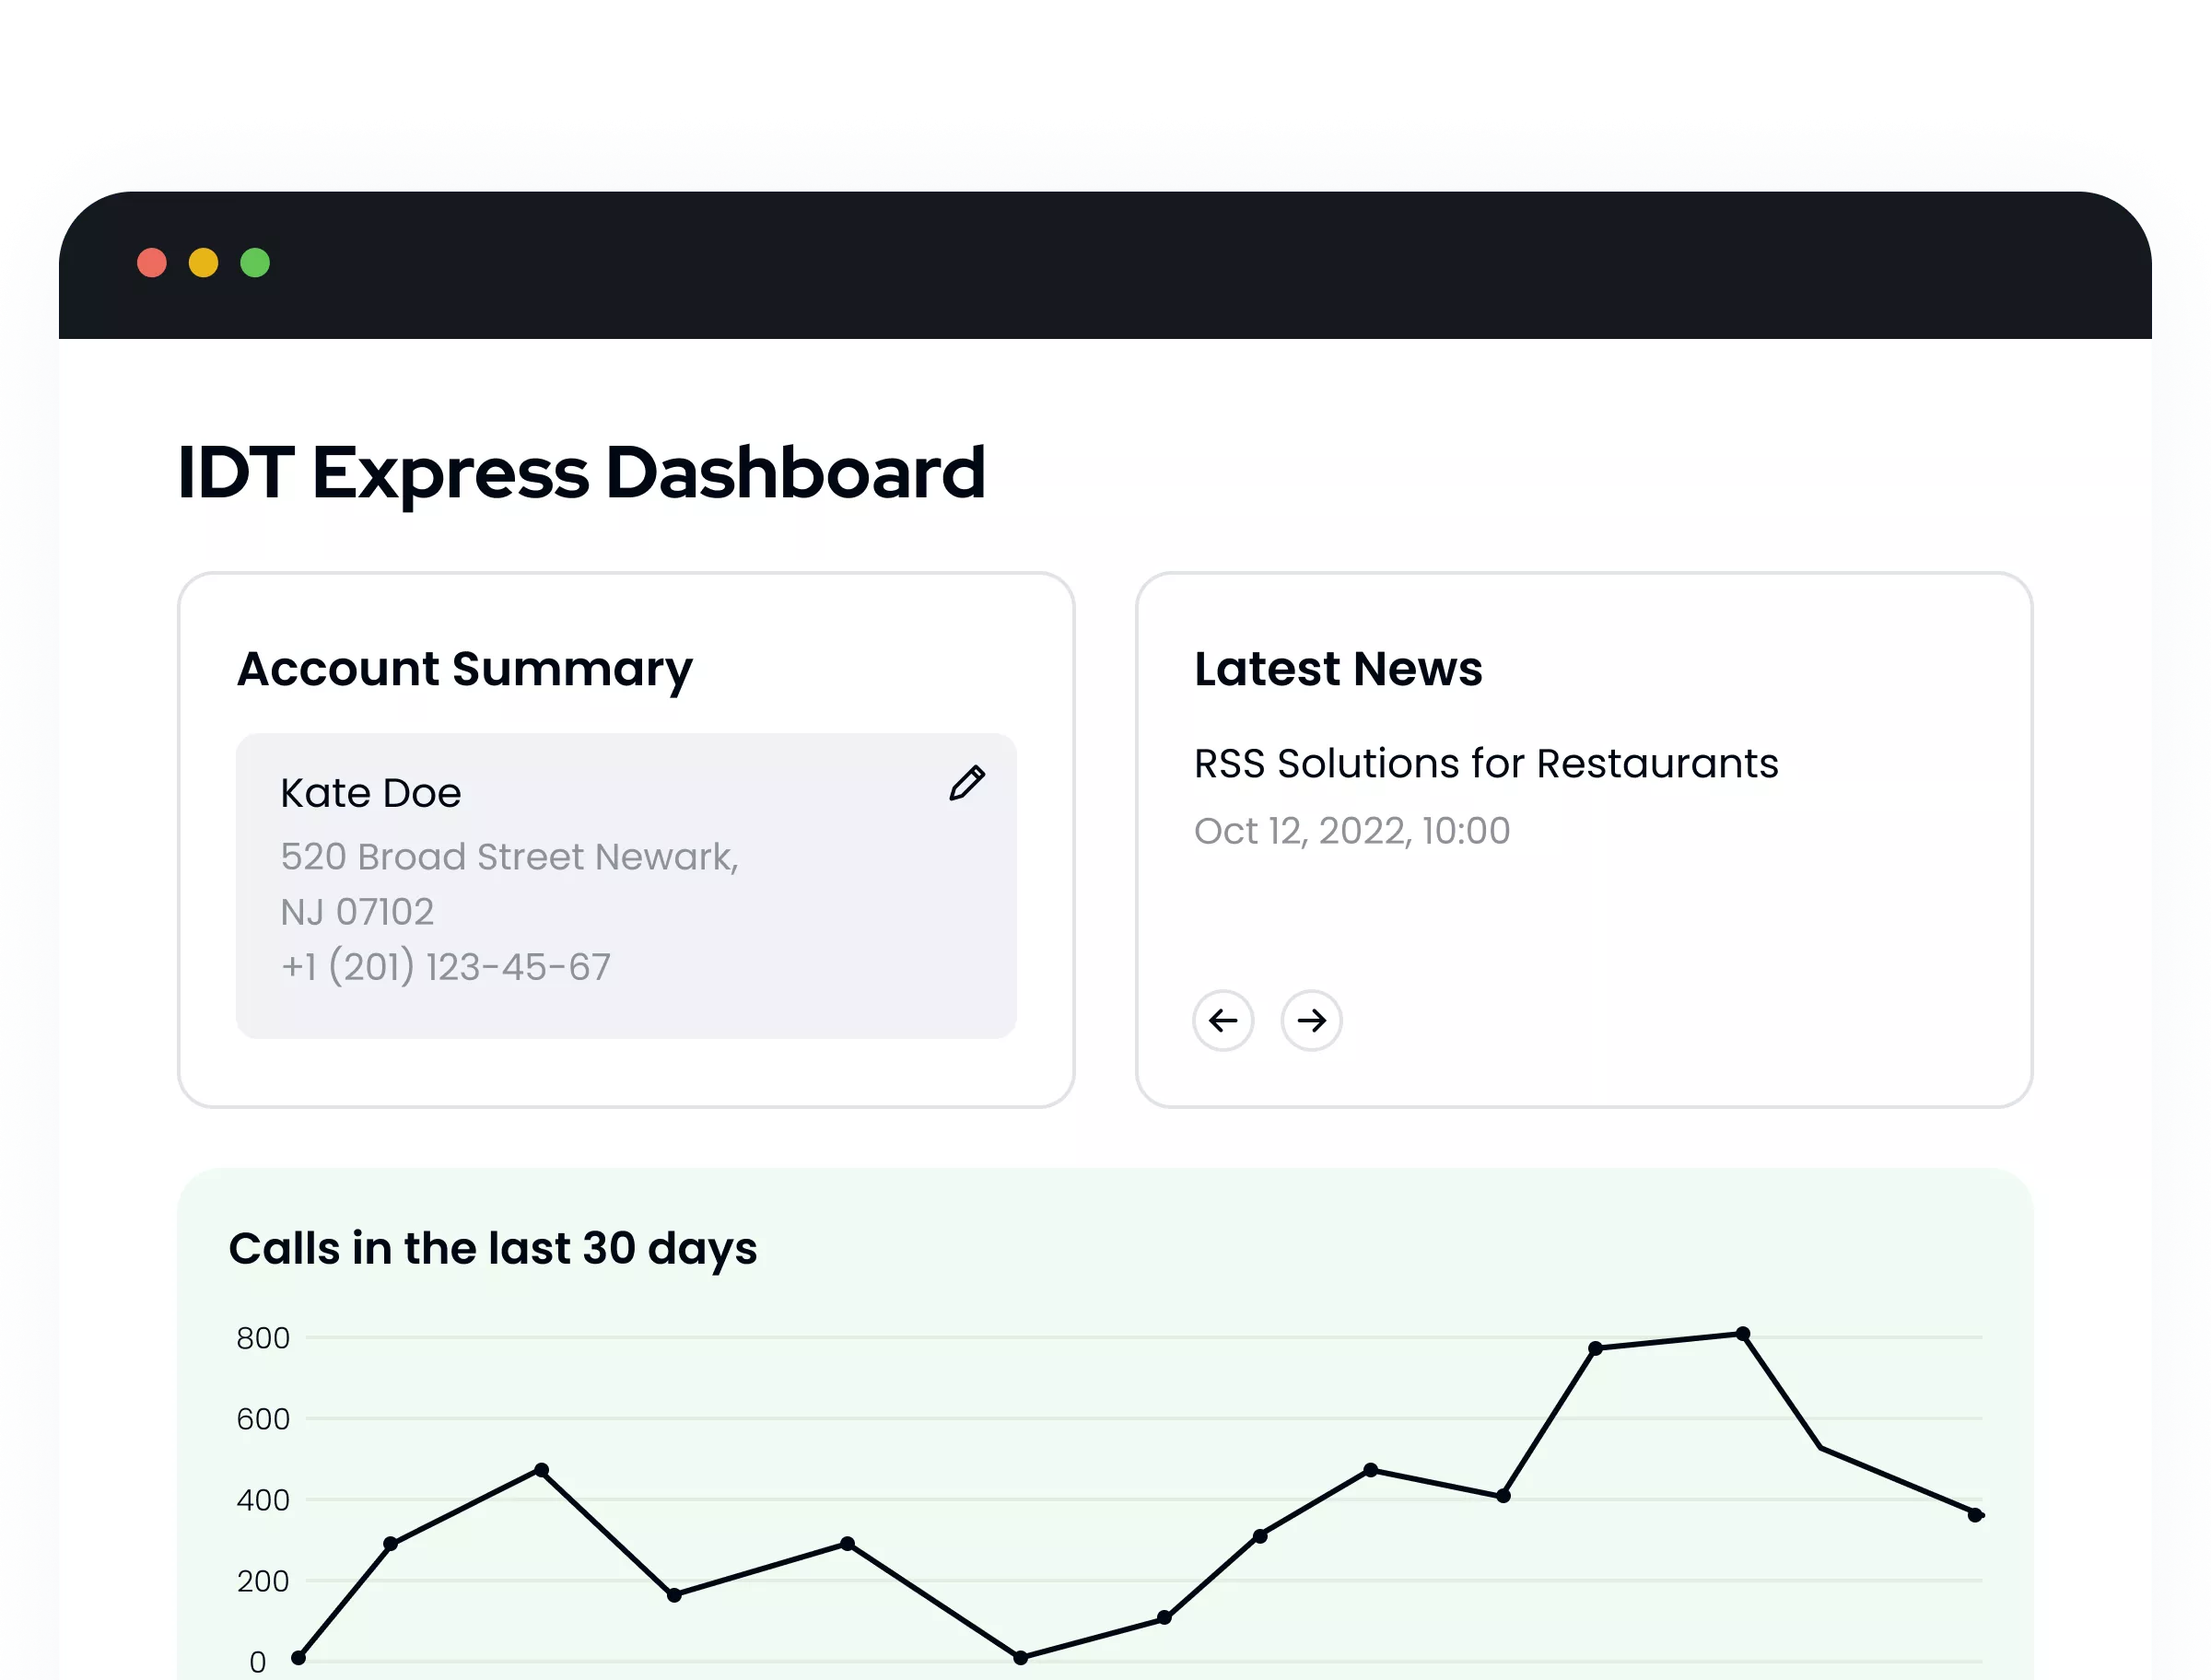Click the phone number +1 (201) 123-45-67
Screen dimensions: 2211x1680
tap(445, 967)
